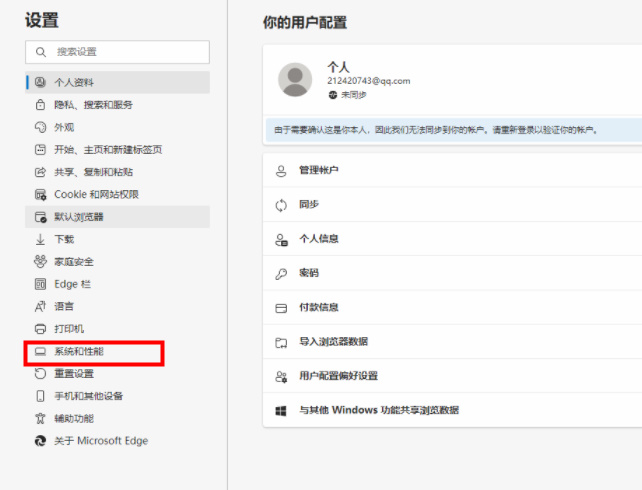The width and height of the screenshot is (642, 490).
Task: Click the 导入浏览器数据 folder icon
Action: coord(281,342)
